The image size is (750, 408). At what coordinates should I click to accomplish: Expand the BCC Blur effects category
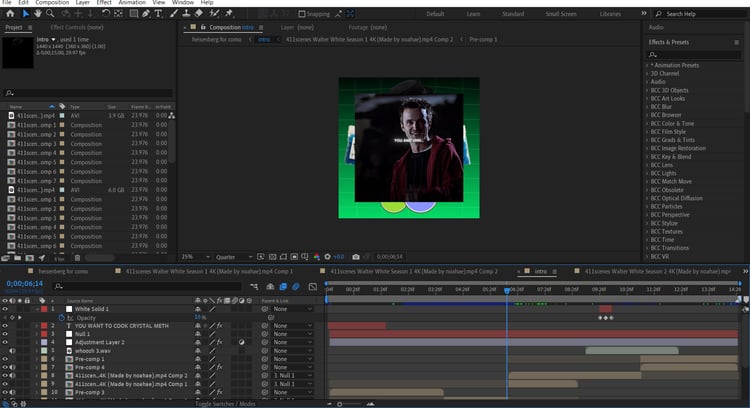click(647, 107)
